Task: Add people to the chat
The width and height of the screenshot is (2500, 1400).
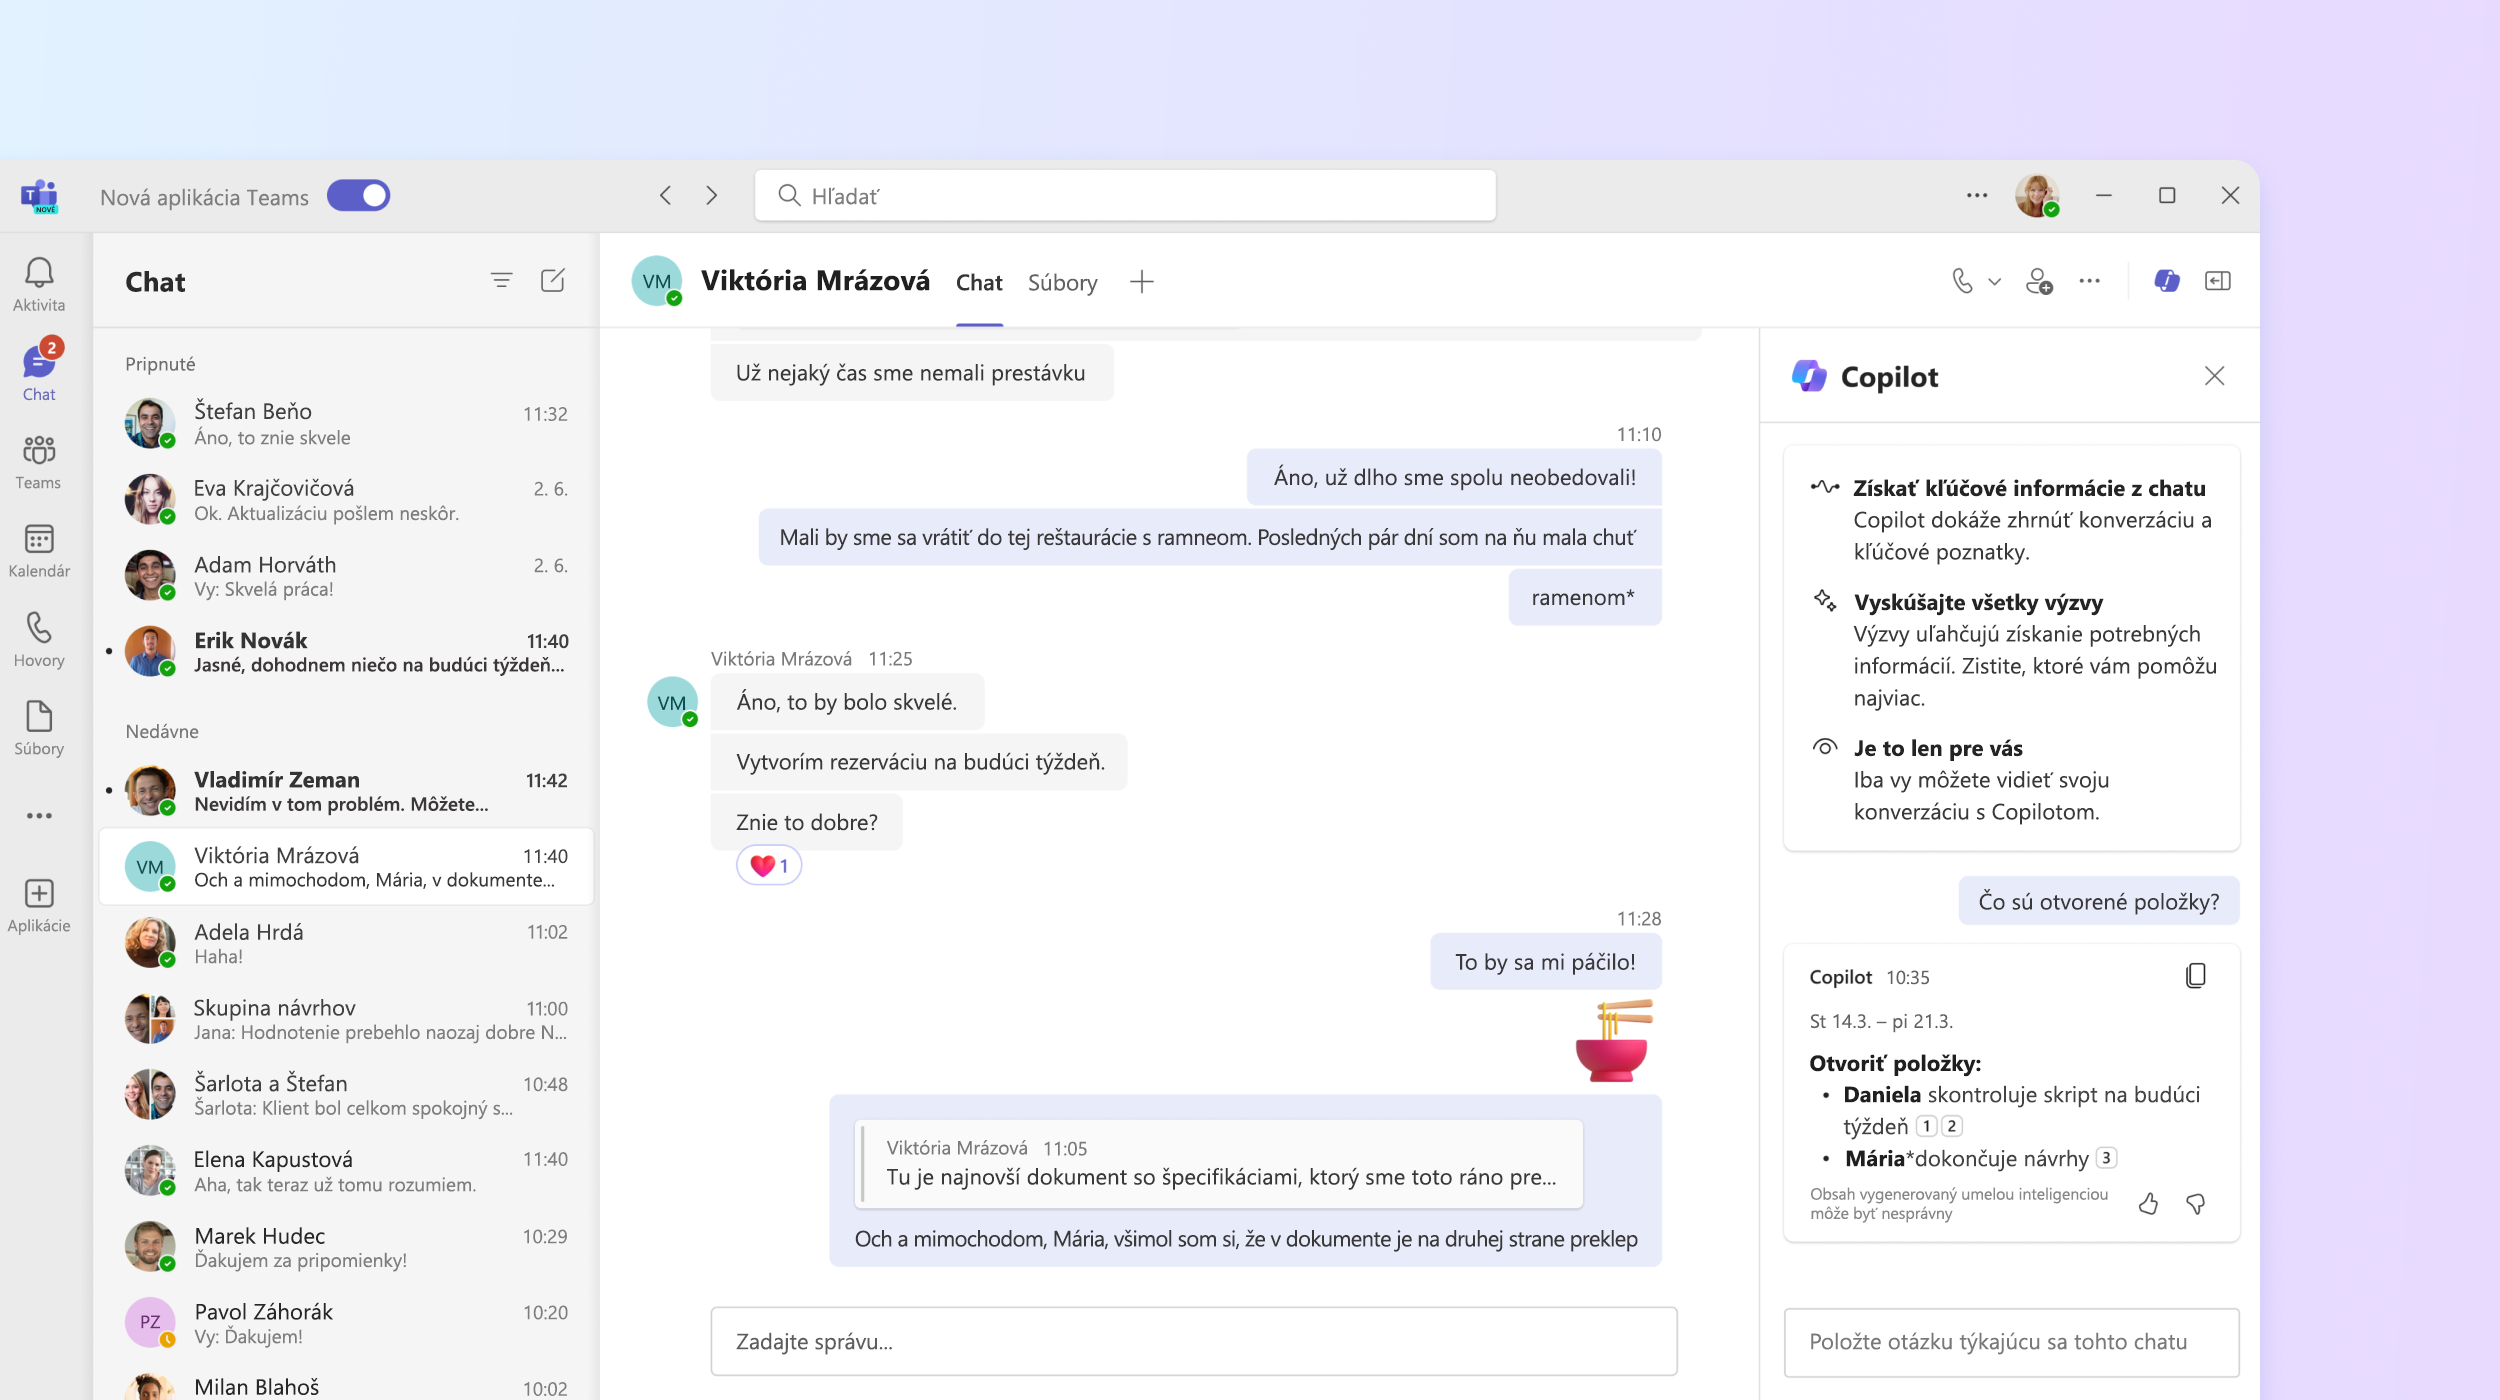Action: point(2039,281)
